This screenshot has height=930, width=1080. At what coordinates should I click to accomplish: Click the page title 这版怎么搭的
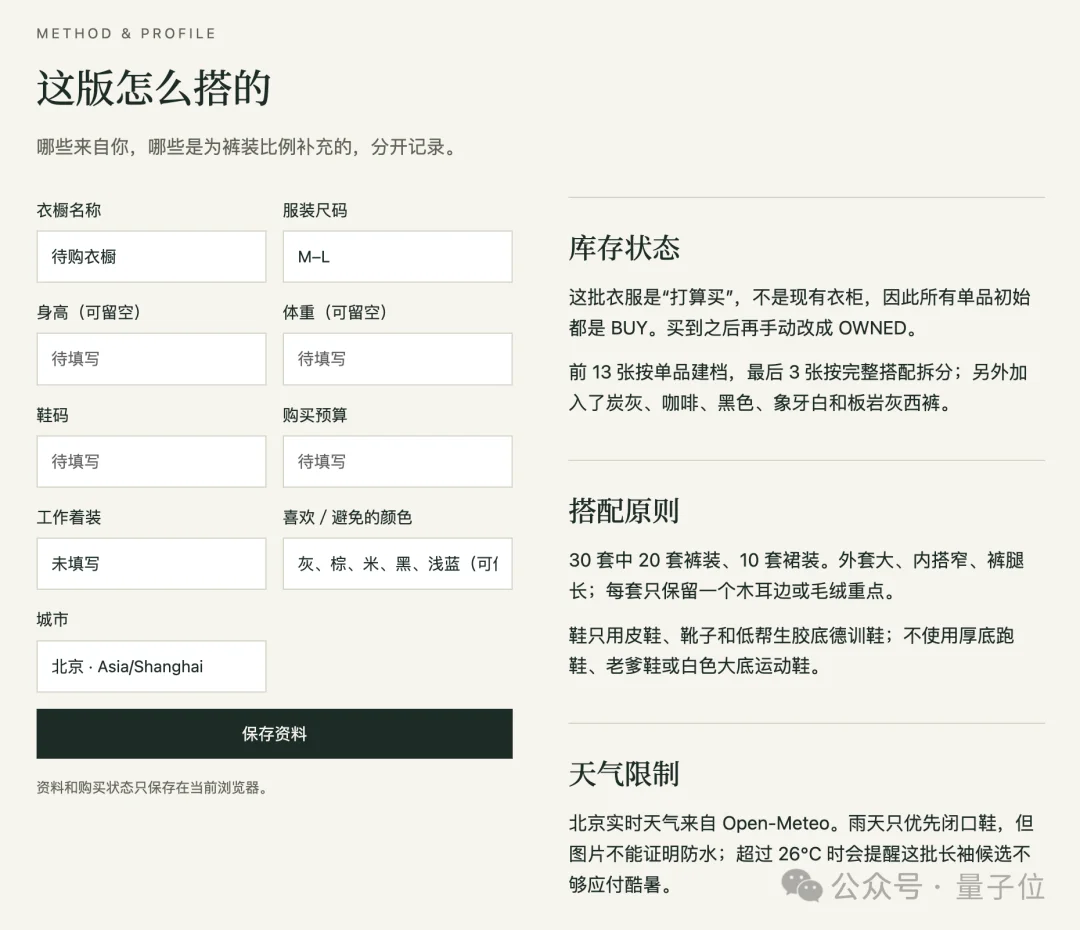coord(154,88)
